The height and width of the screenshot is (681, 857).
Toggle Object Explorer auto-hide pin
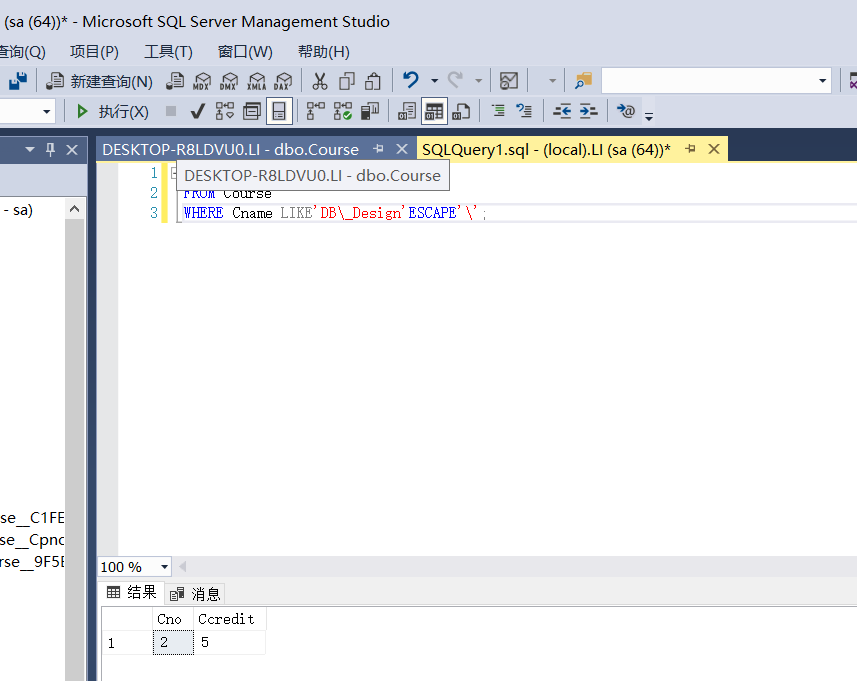(50, 149)
